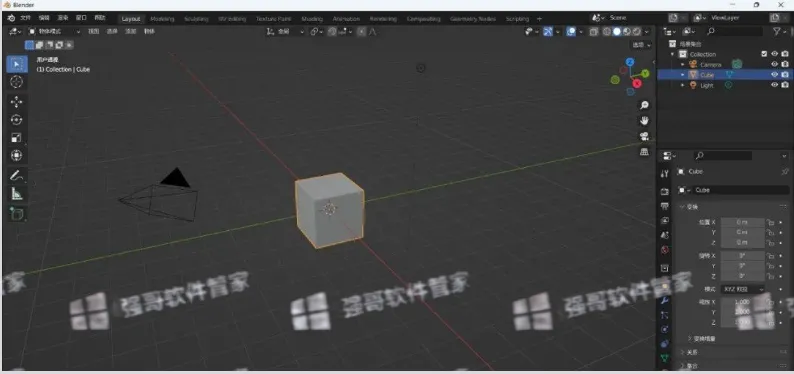This screenshot has height=374, width=794.
Task: Hide Collection with its eye icon
Action: pyautogui.click(x=774, y=54)
